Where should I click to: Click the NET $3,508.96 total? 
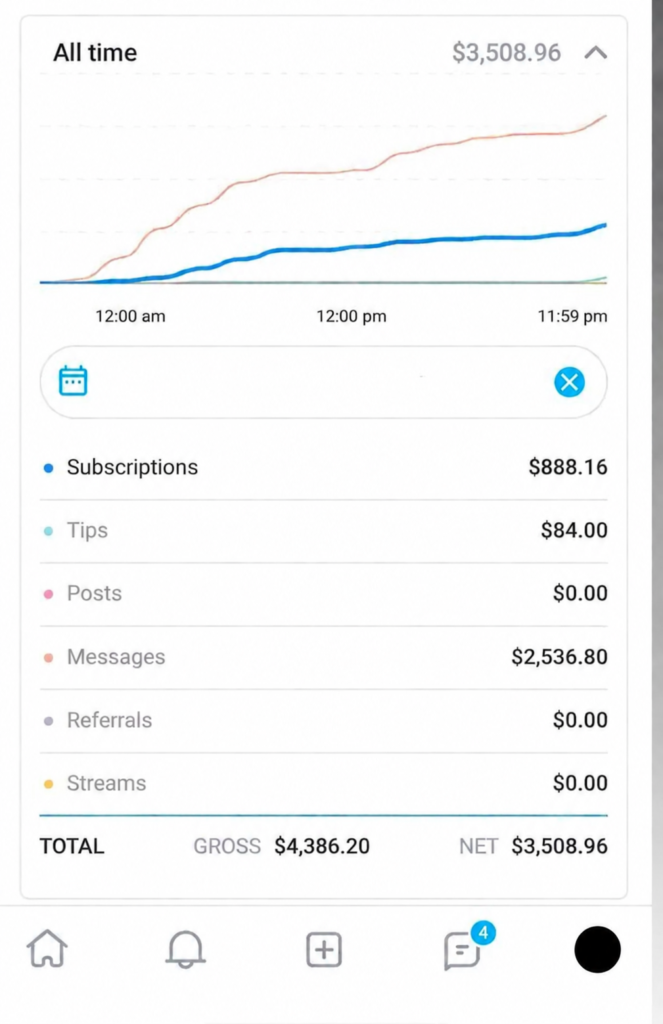click(x=533, y=846)
